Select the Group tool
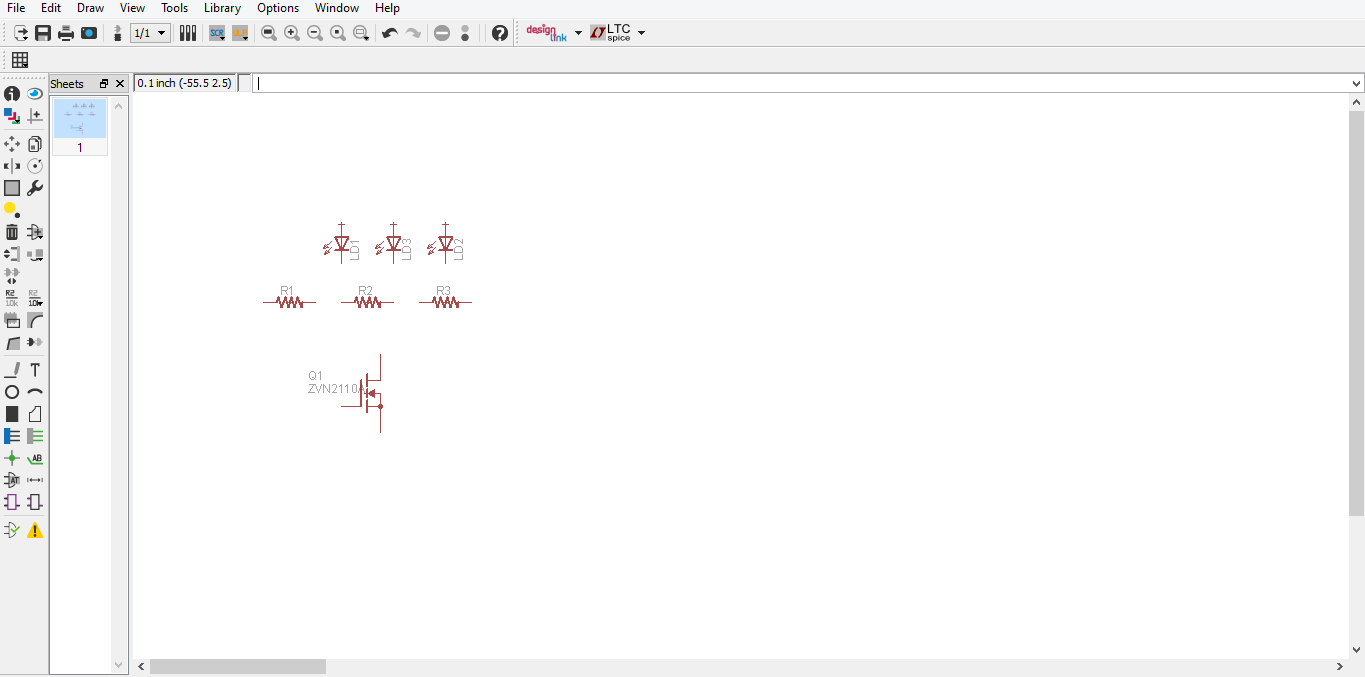The height and width of the screenshot is (677, 1365). pyautogui.click(x=12, y=188)
